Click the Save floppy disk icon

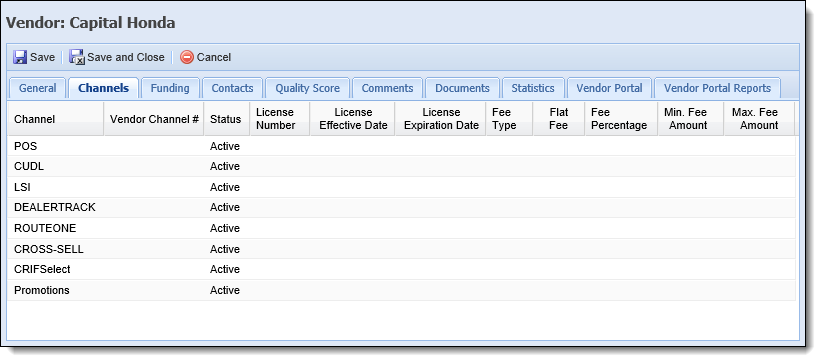20,57
